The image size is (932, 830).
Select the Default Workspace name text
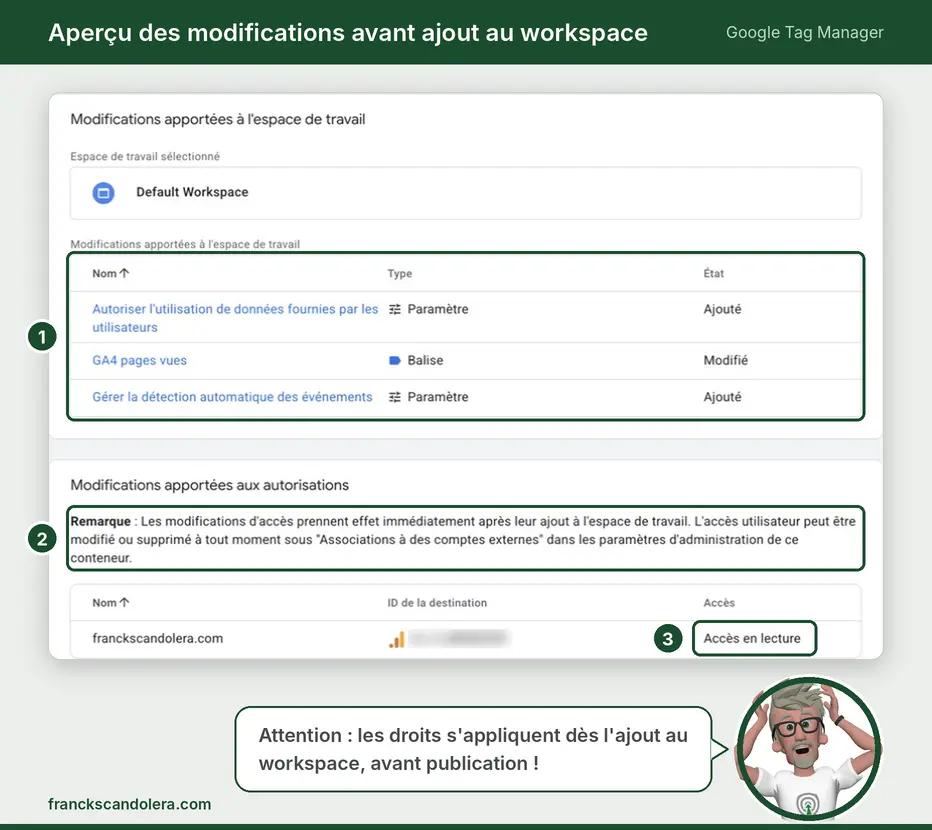pyautogui.click(x=192, y=192)
